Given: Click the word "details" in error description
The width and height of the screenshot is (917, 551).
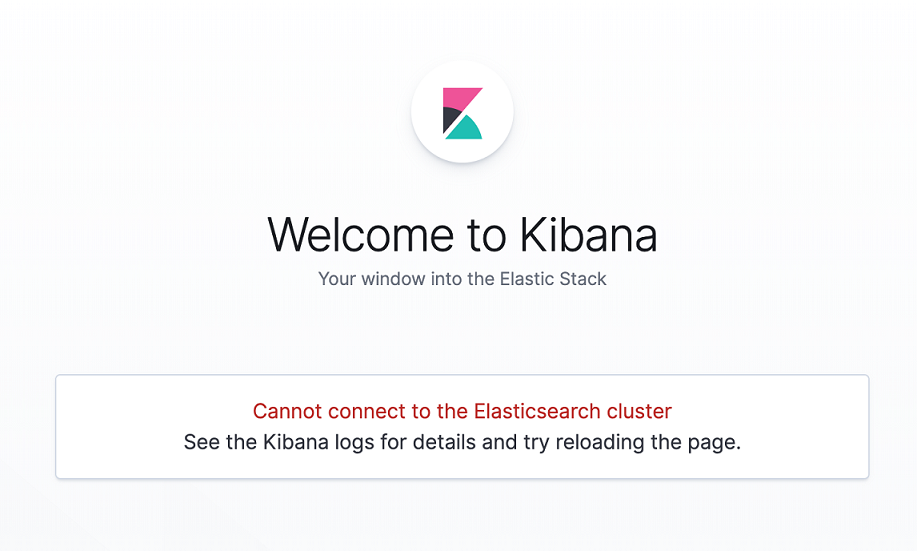Looking at the screenshot, I should [443, 442].
